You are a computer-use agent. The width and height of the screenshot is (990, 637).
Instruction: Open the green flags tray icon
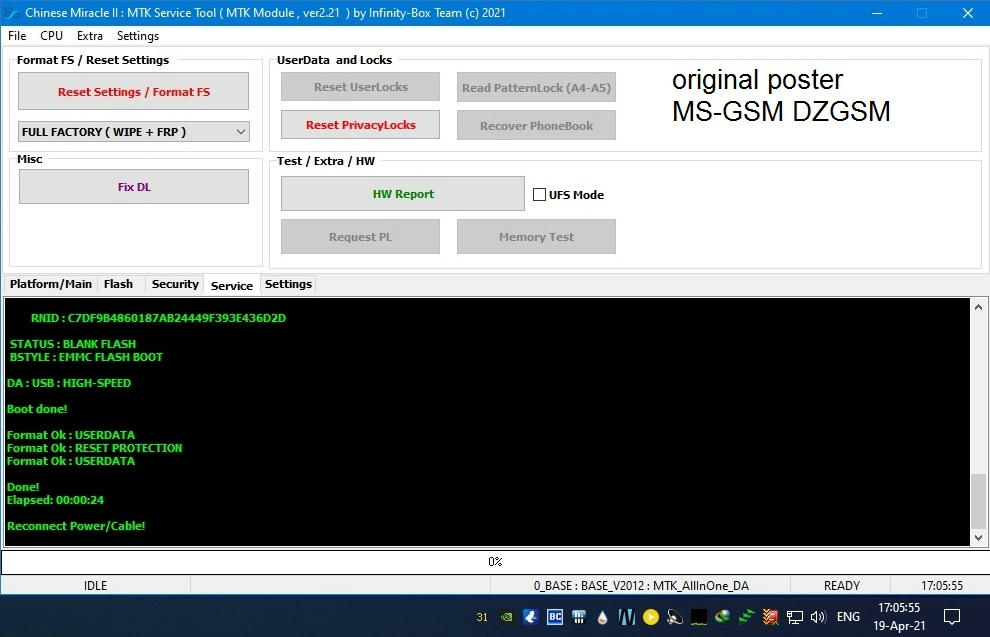[x=746, y=617]
